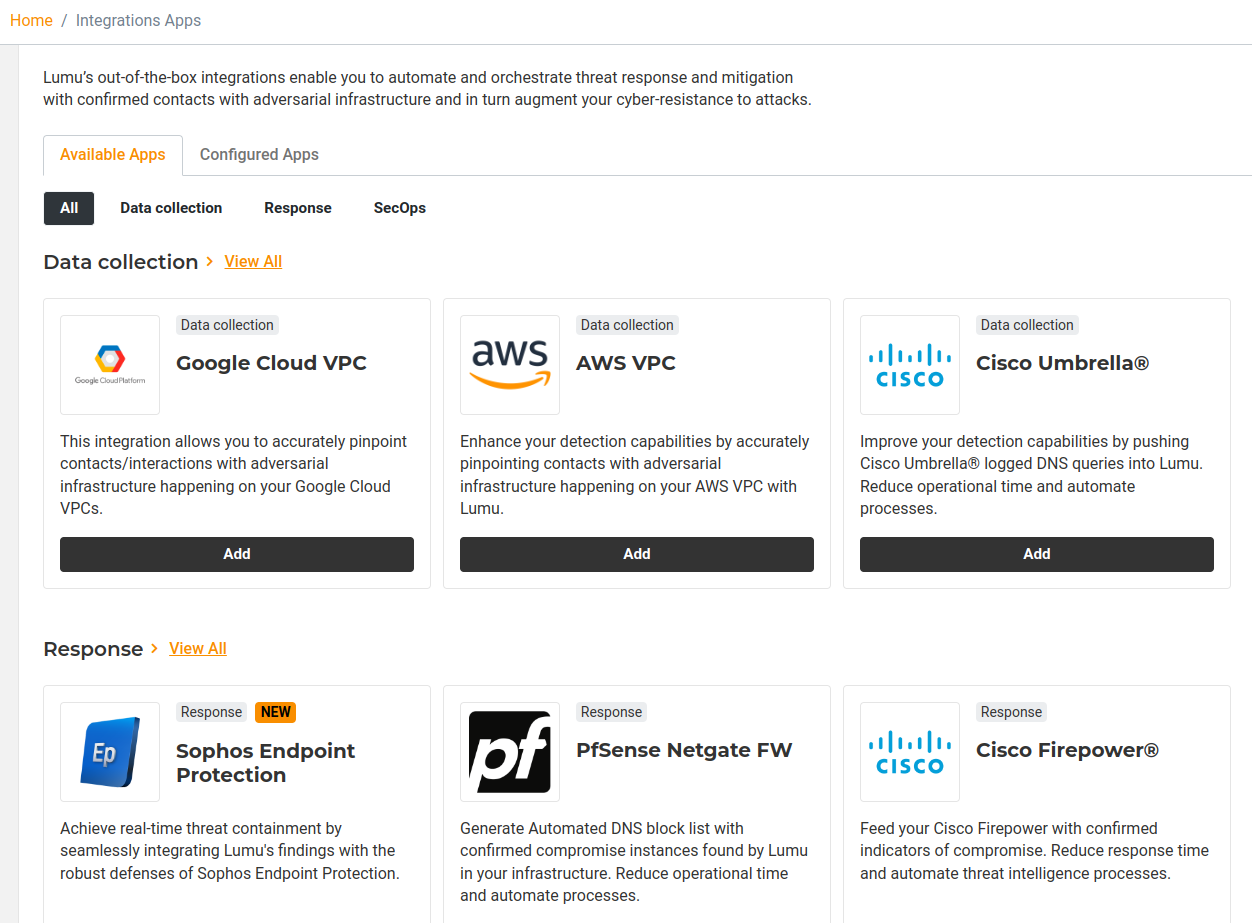The height and width of the screenshot is (923, 1252).
Task: Click the Sophos Endpoint Protection logo
Action: (x=110, y=751)
